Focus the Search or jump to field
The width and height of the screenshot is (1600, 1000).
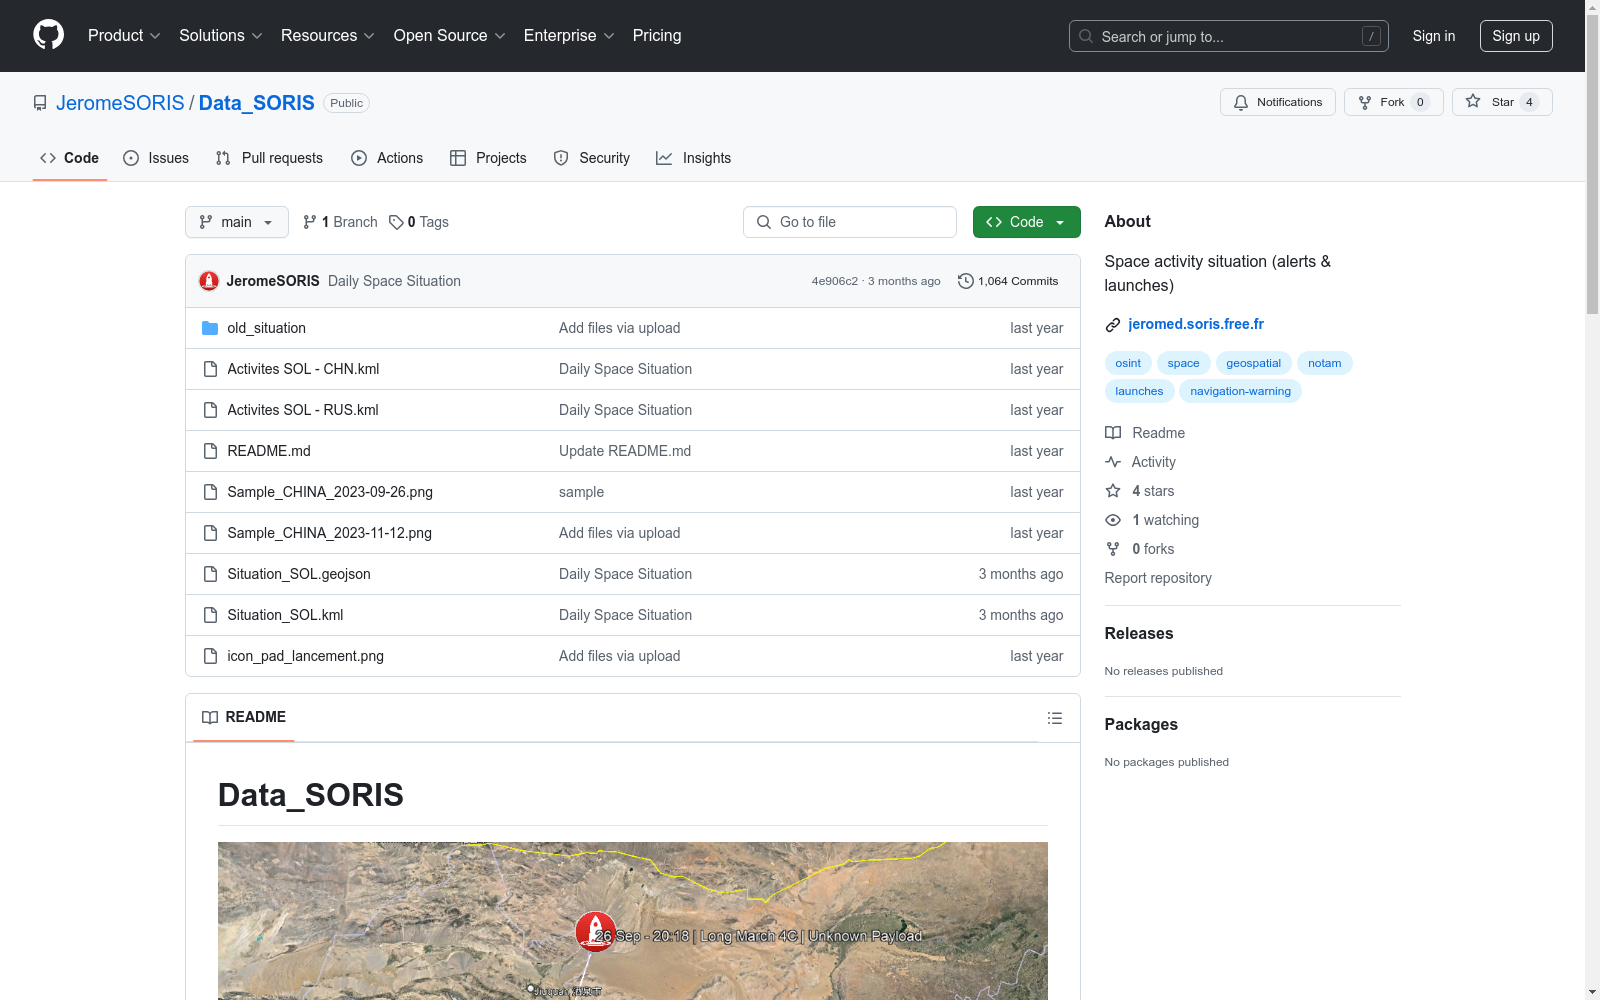pos(1228,36)
